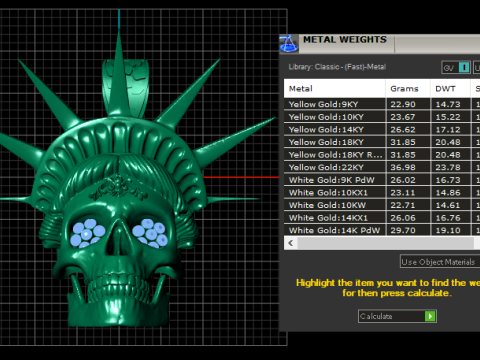Click the 15.22 DWT value
Viewport: 480px width, 360px height.
(448, 117)
